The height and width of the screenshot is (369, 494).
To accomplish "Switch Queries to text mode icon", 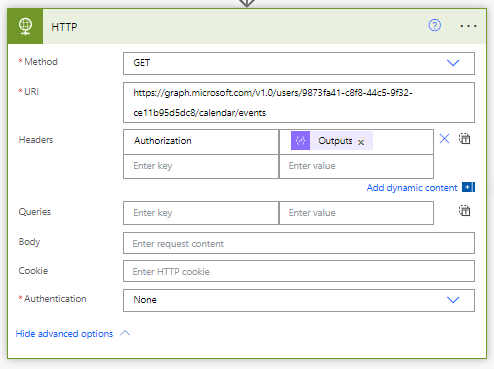I will pos(464,211).
